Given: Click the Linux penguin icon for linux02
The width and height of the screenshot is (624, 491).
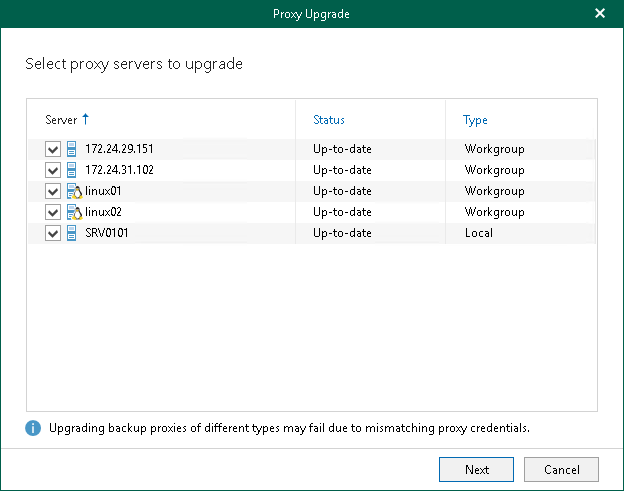Looking at the screenshot, I should [x=74, y=212].
